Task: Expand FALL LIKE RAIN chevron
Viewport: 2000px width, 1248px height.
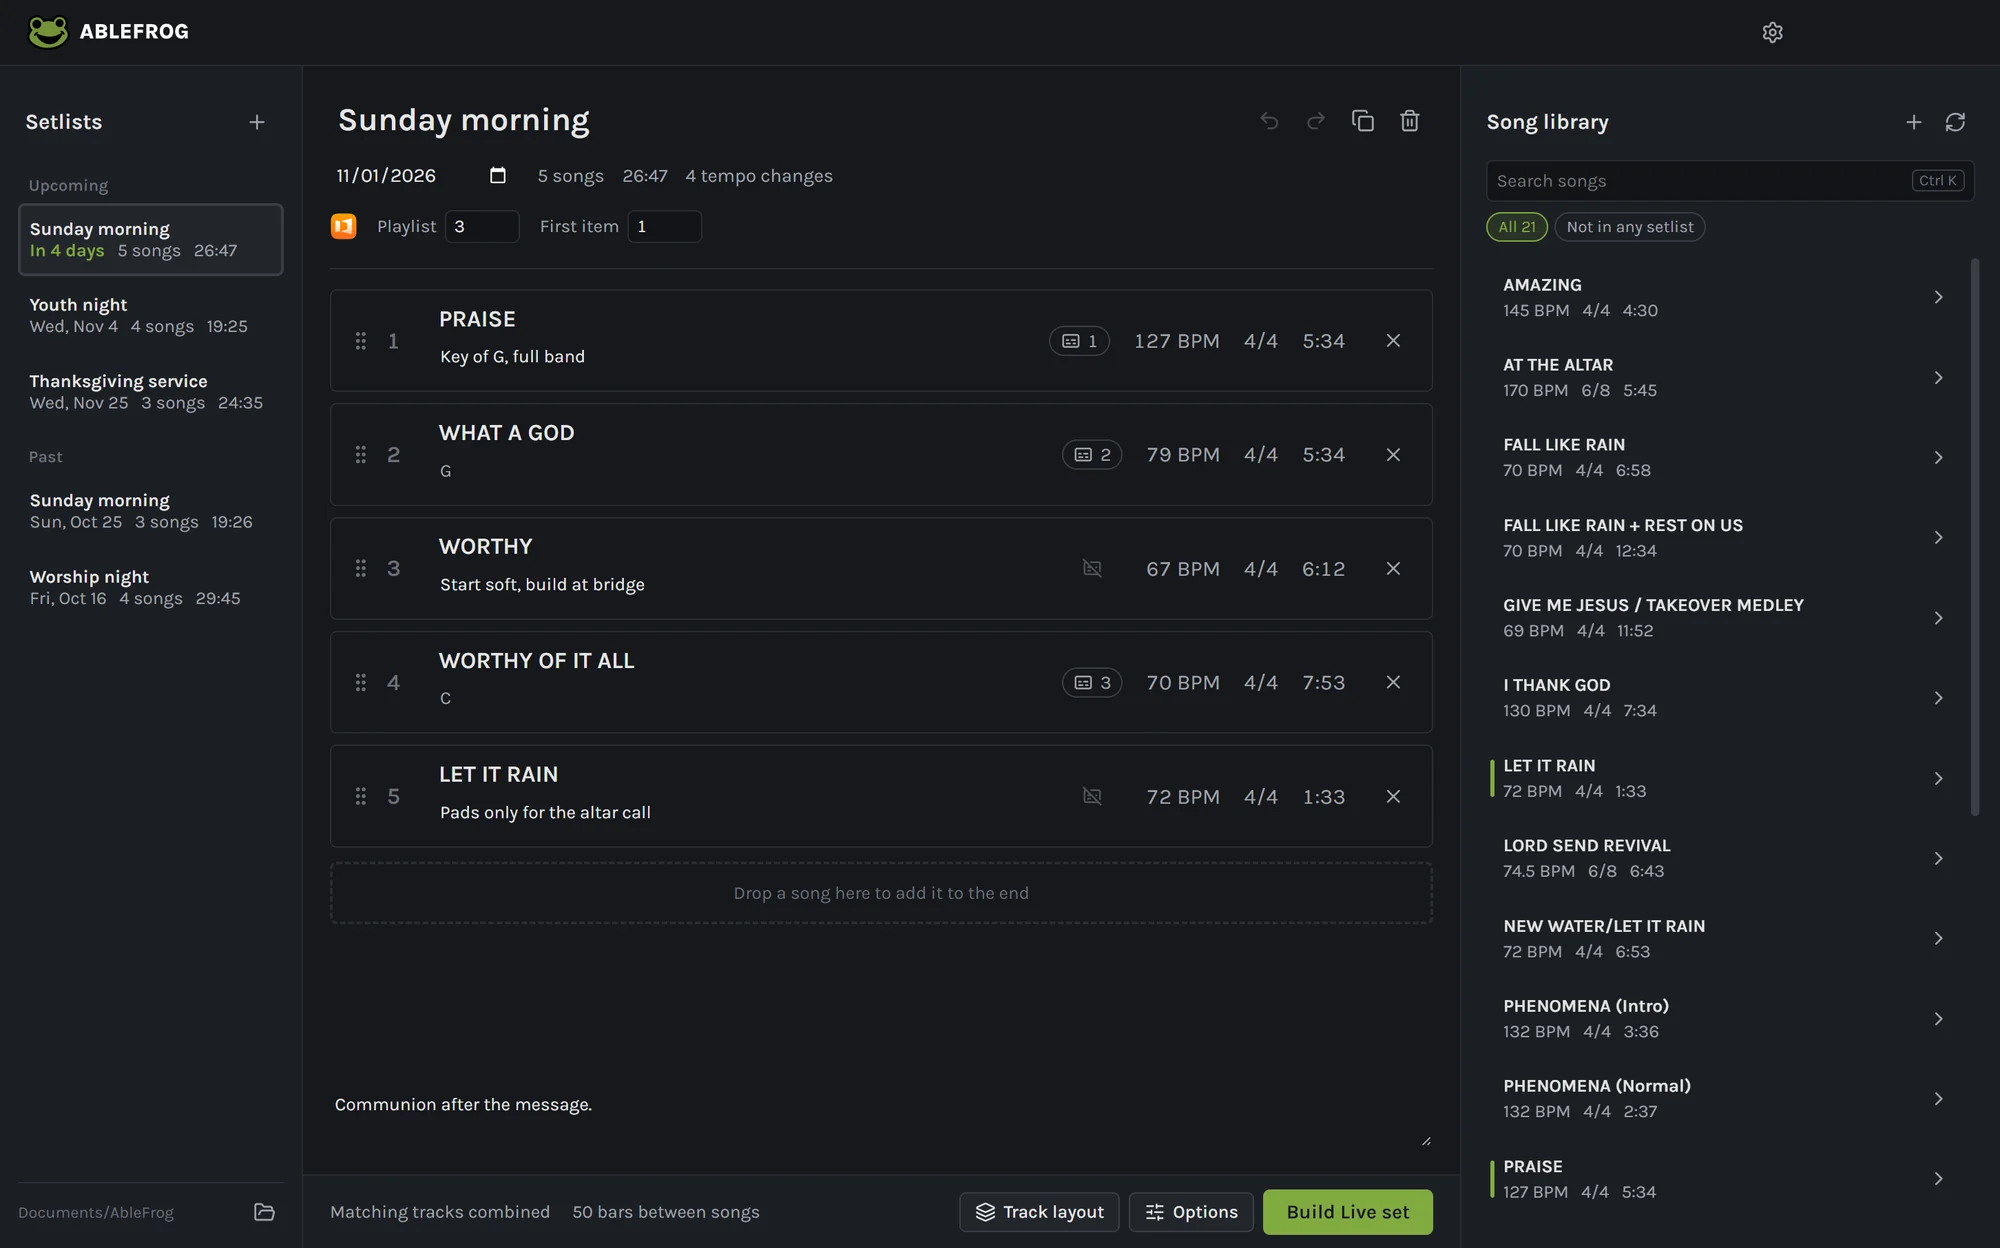Action: 1938,457
